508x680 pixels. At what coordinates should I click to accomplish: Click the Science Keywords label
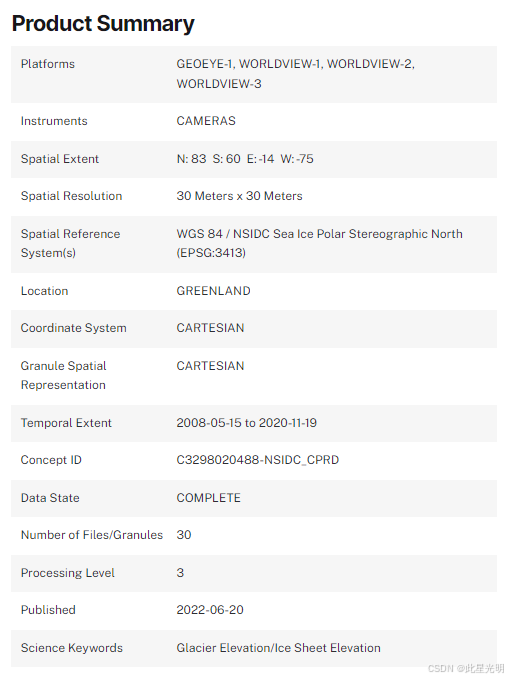click(72, 648)
